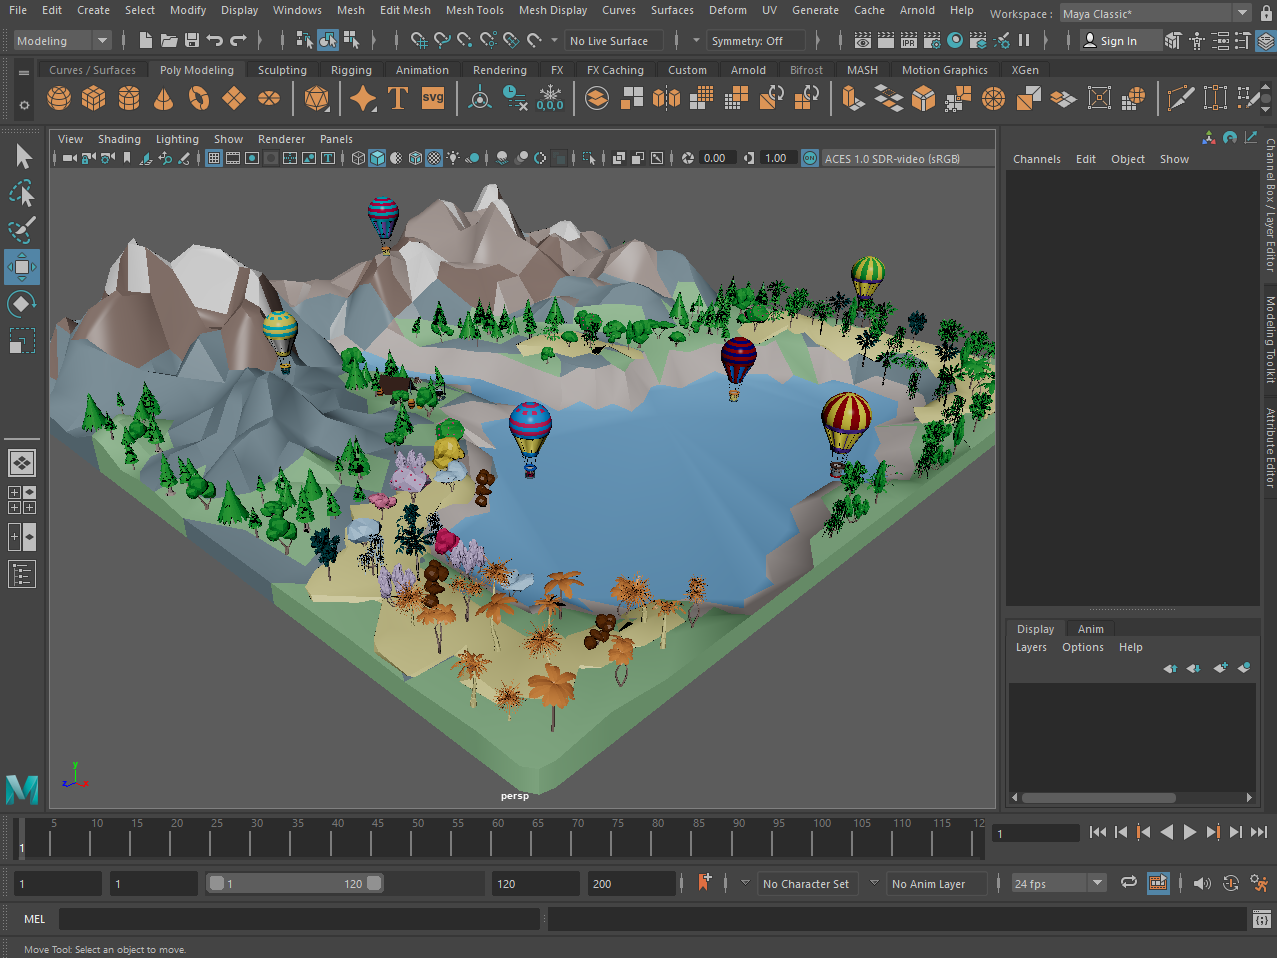Choose the Lasso selection tool
Screen dimensions: 1277x958
[x=21, y=193]
